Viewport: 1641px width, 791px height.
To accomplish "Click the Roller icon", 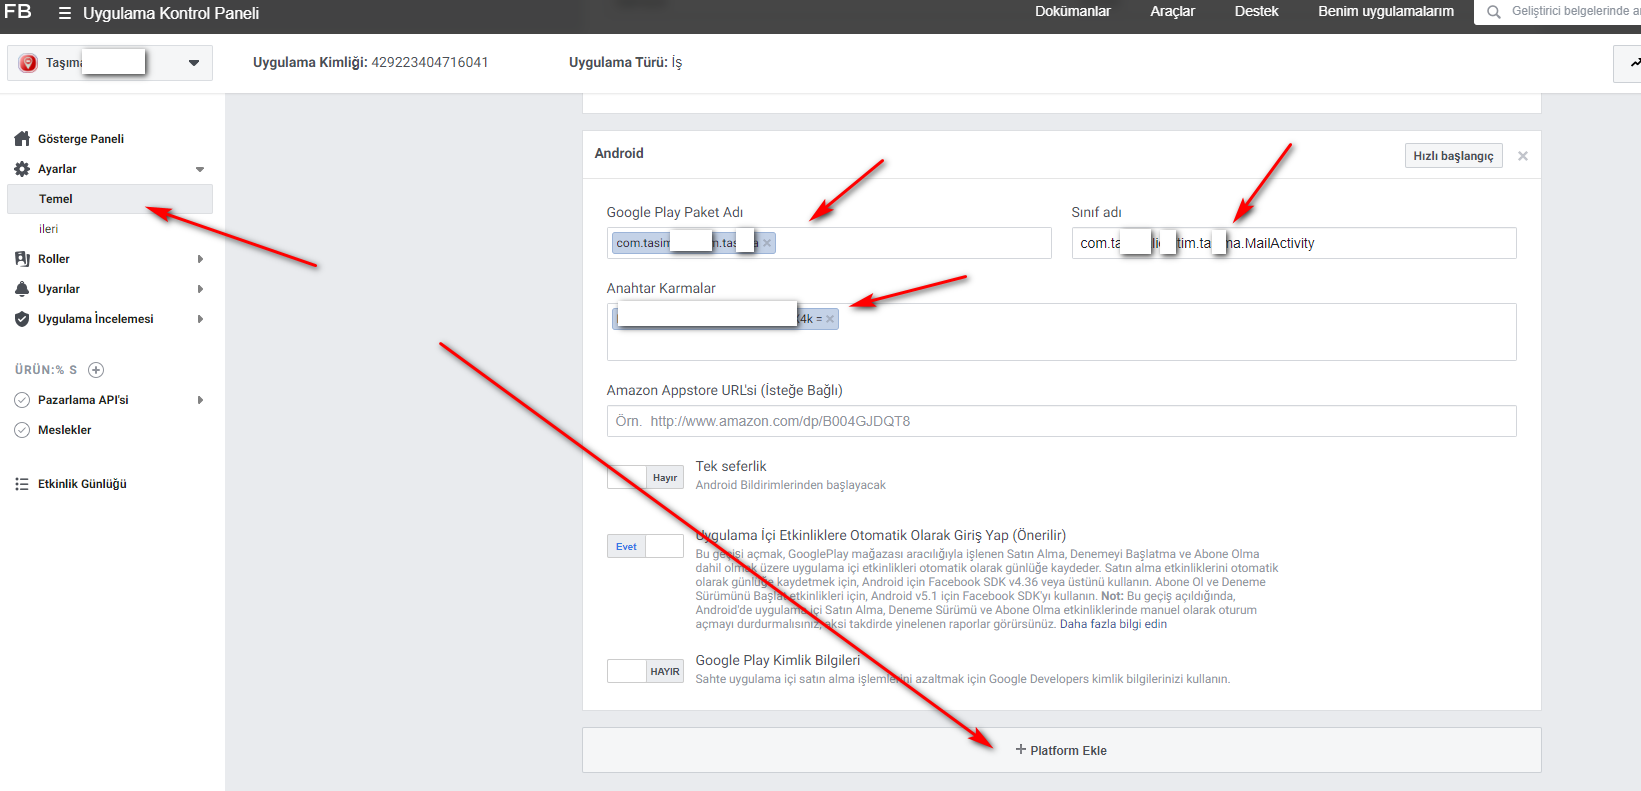I will [x=22, y=259].
